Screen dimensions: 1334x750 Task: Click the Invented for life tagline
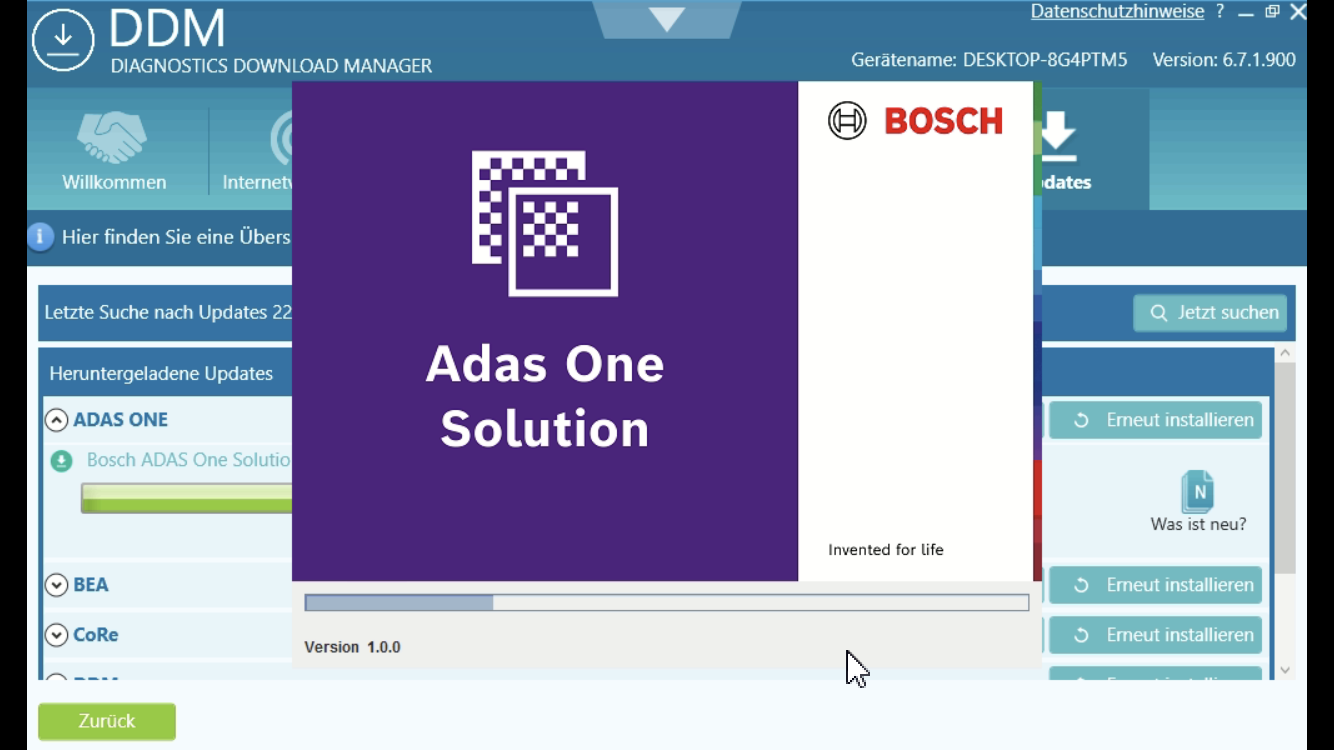point(886,550)
